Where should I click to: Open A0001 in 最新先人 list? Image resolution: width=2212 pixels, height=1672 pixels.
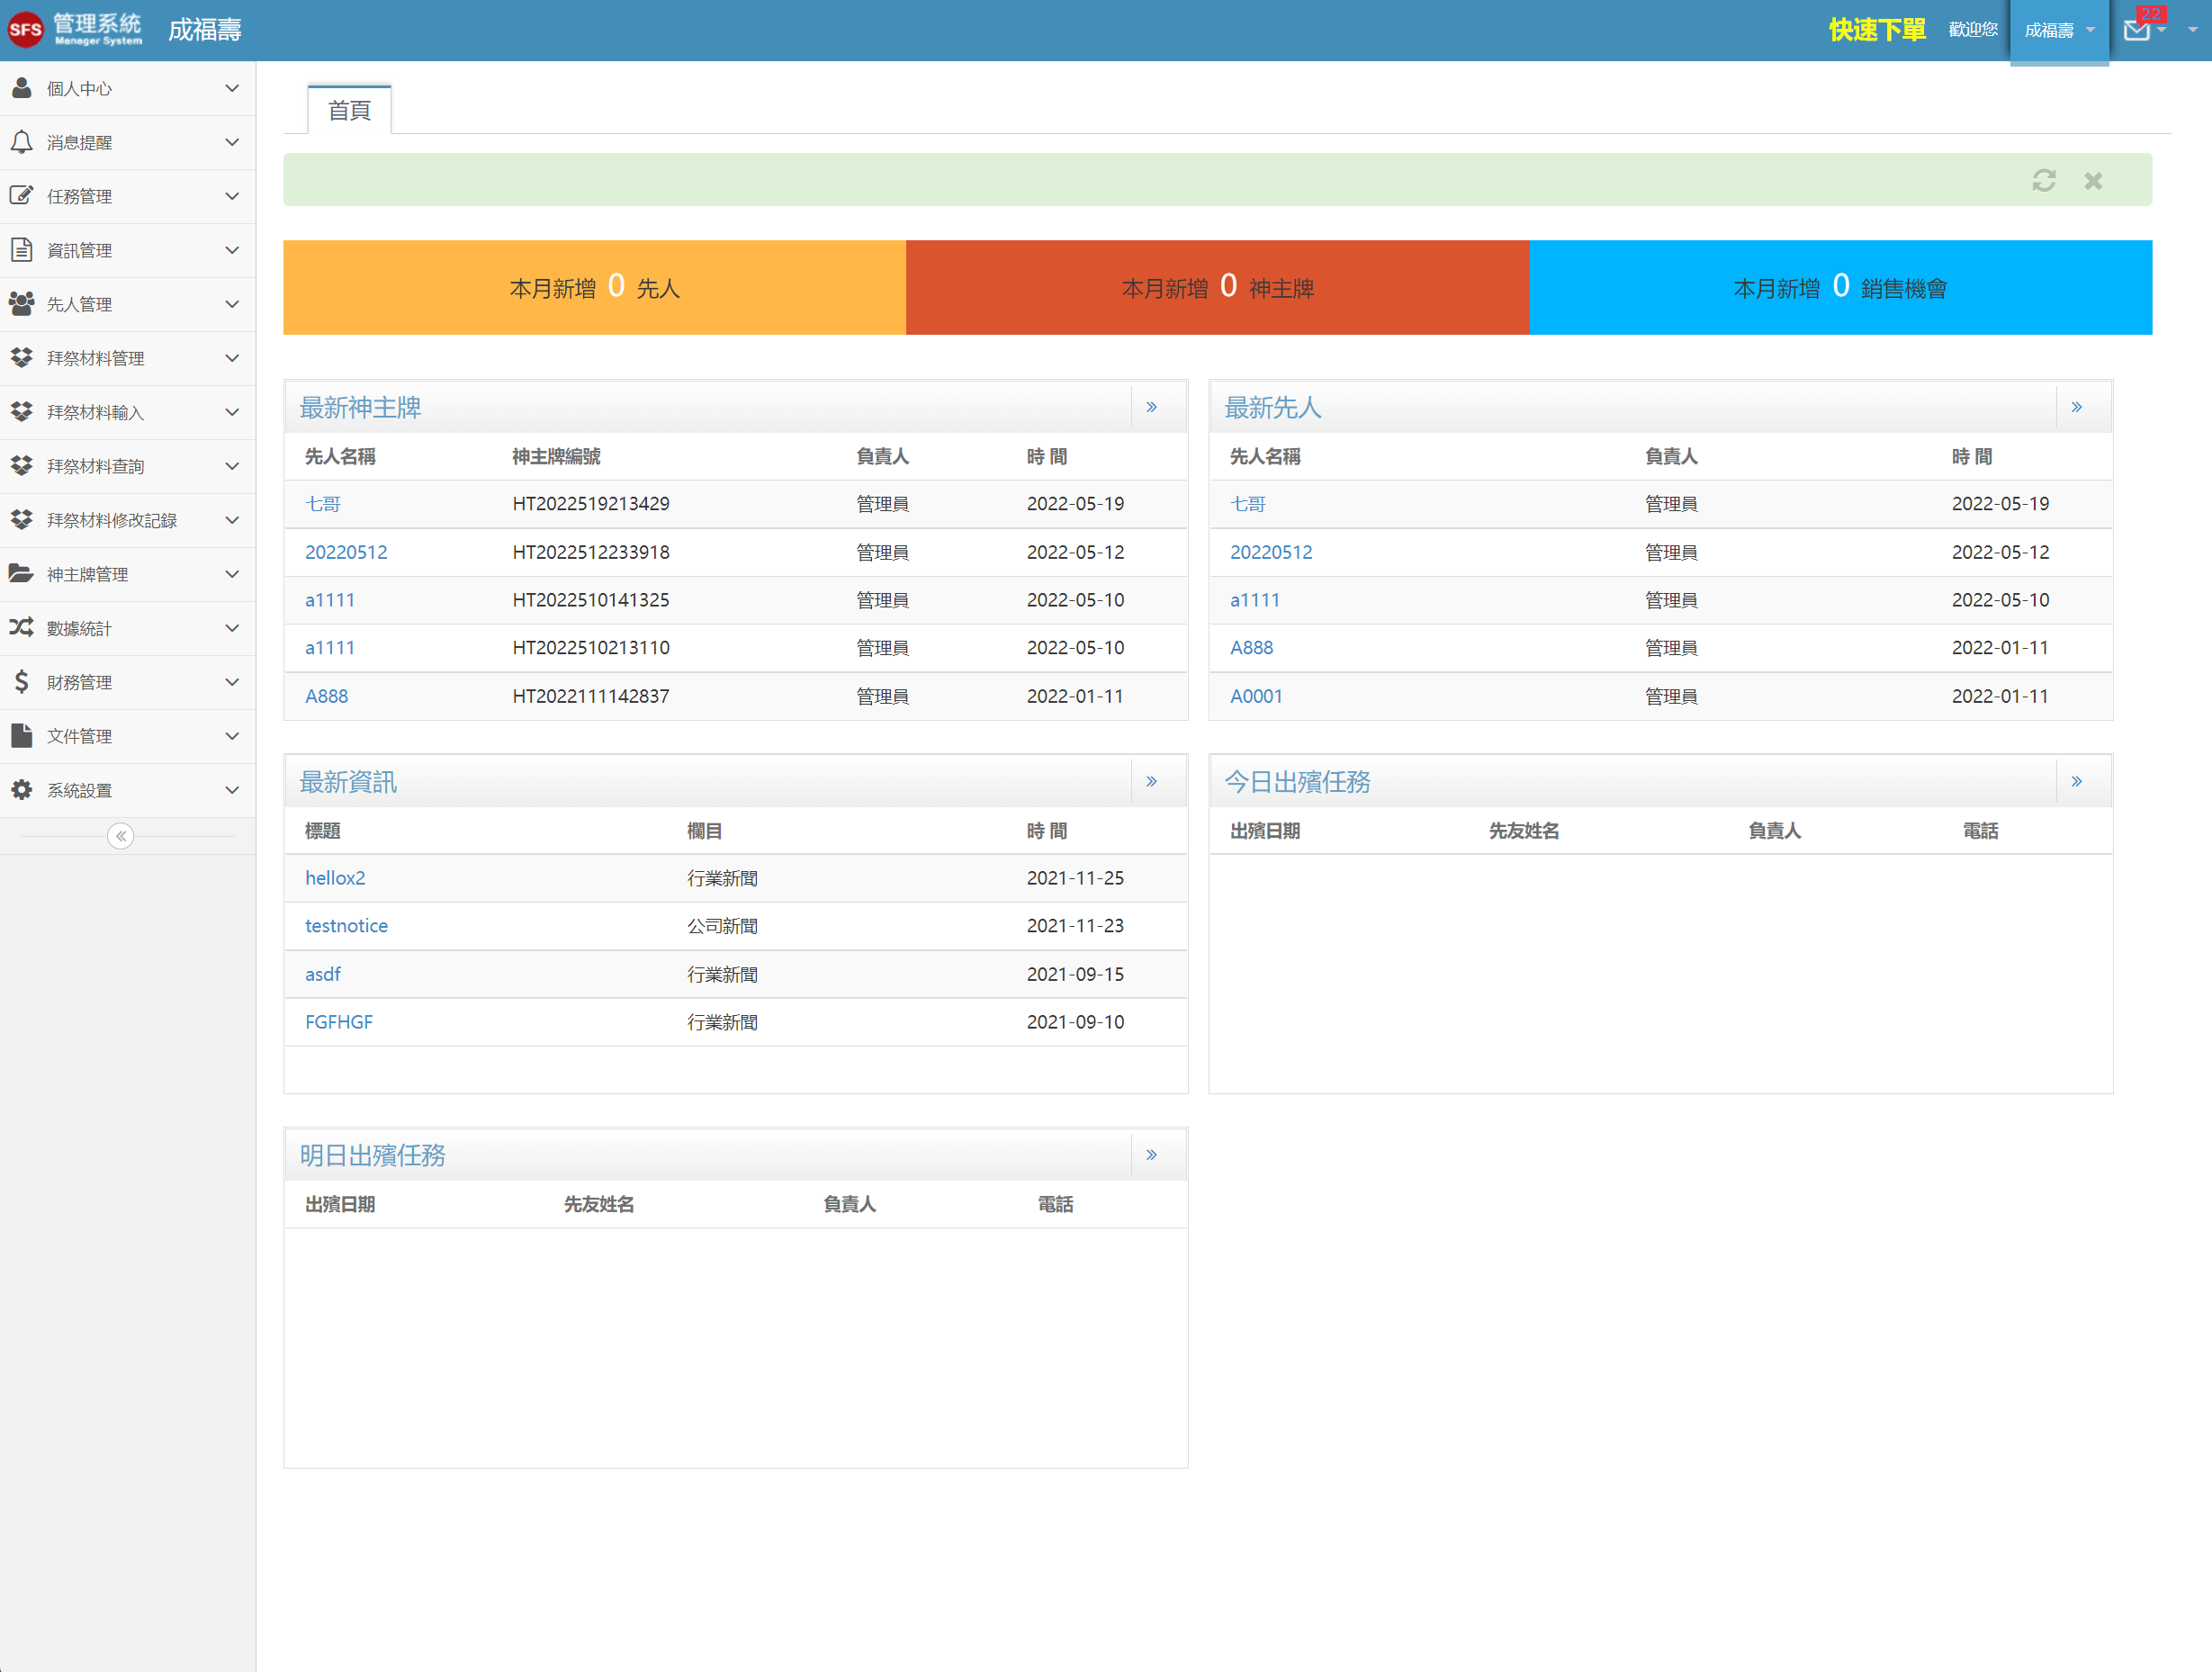click(x=1255, y=696)
